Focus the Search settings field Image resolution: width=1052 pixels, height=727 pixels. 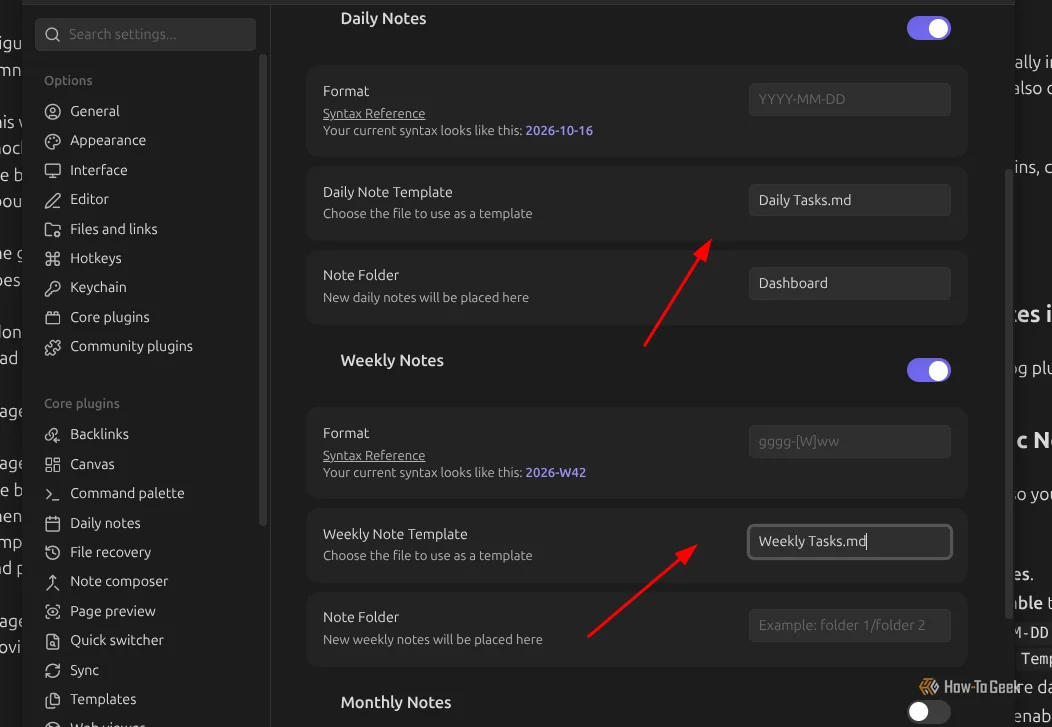click(x=146, y=34)
